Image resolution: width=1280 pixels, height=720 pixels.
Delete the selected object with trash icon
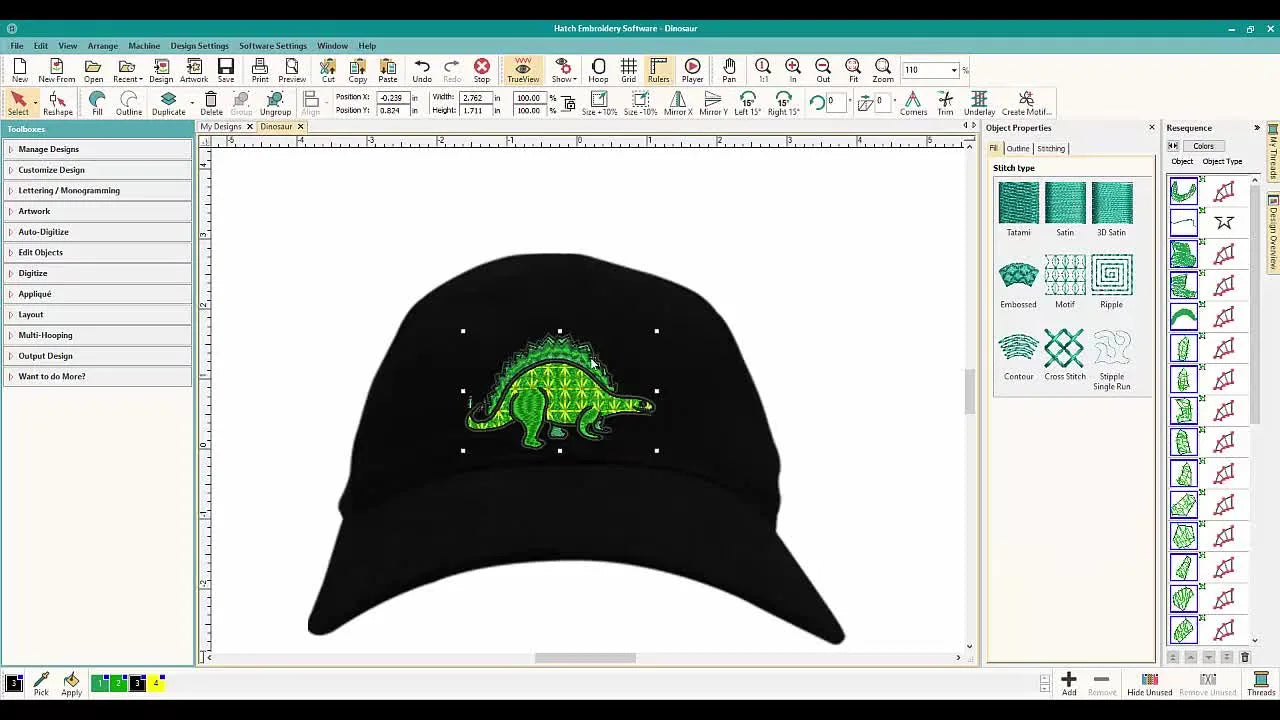(x=211, y=103)
